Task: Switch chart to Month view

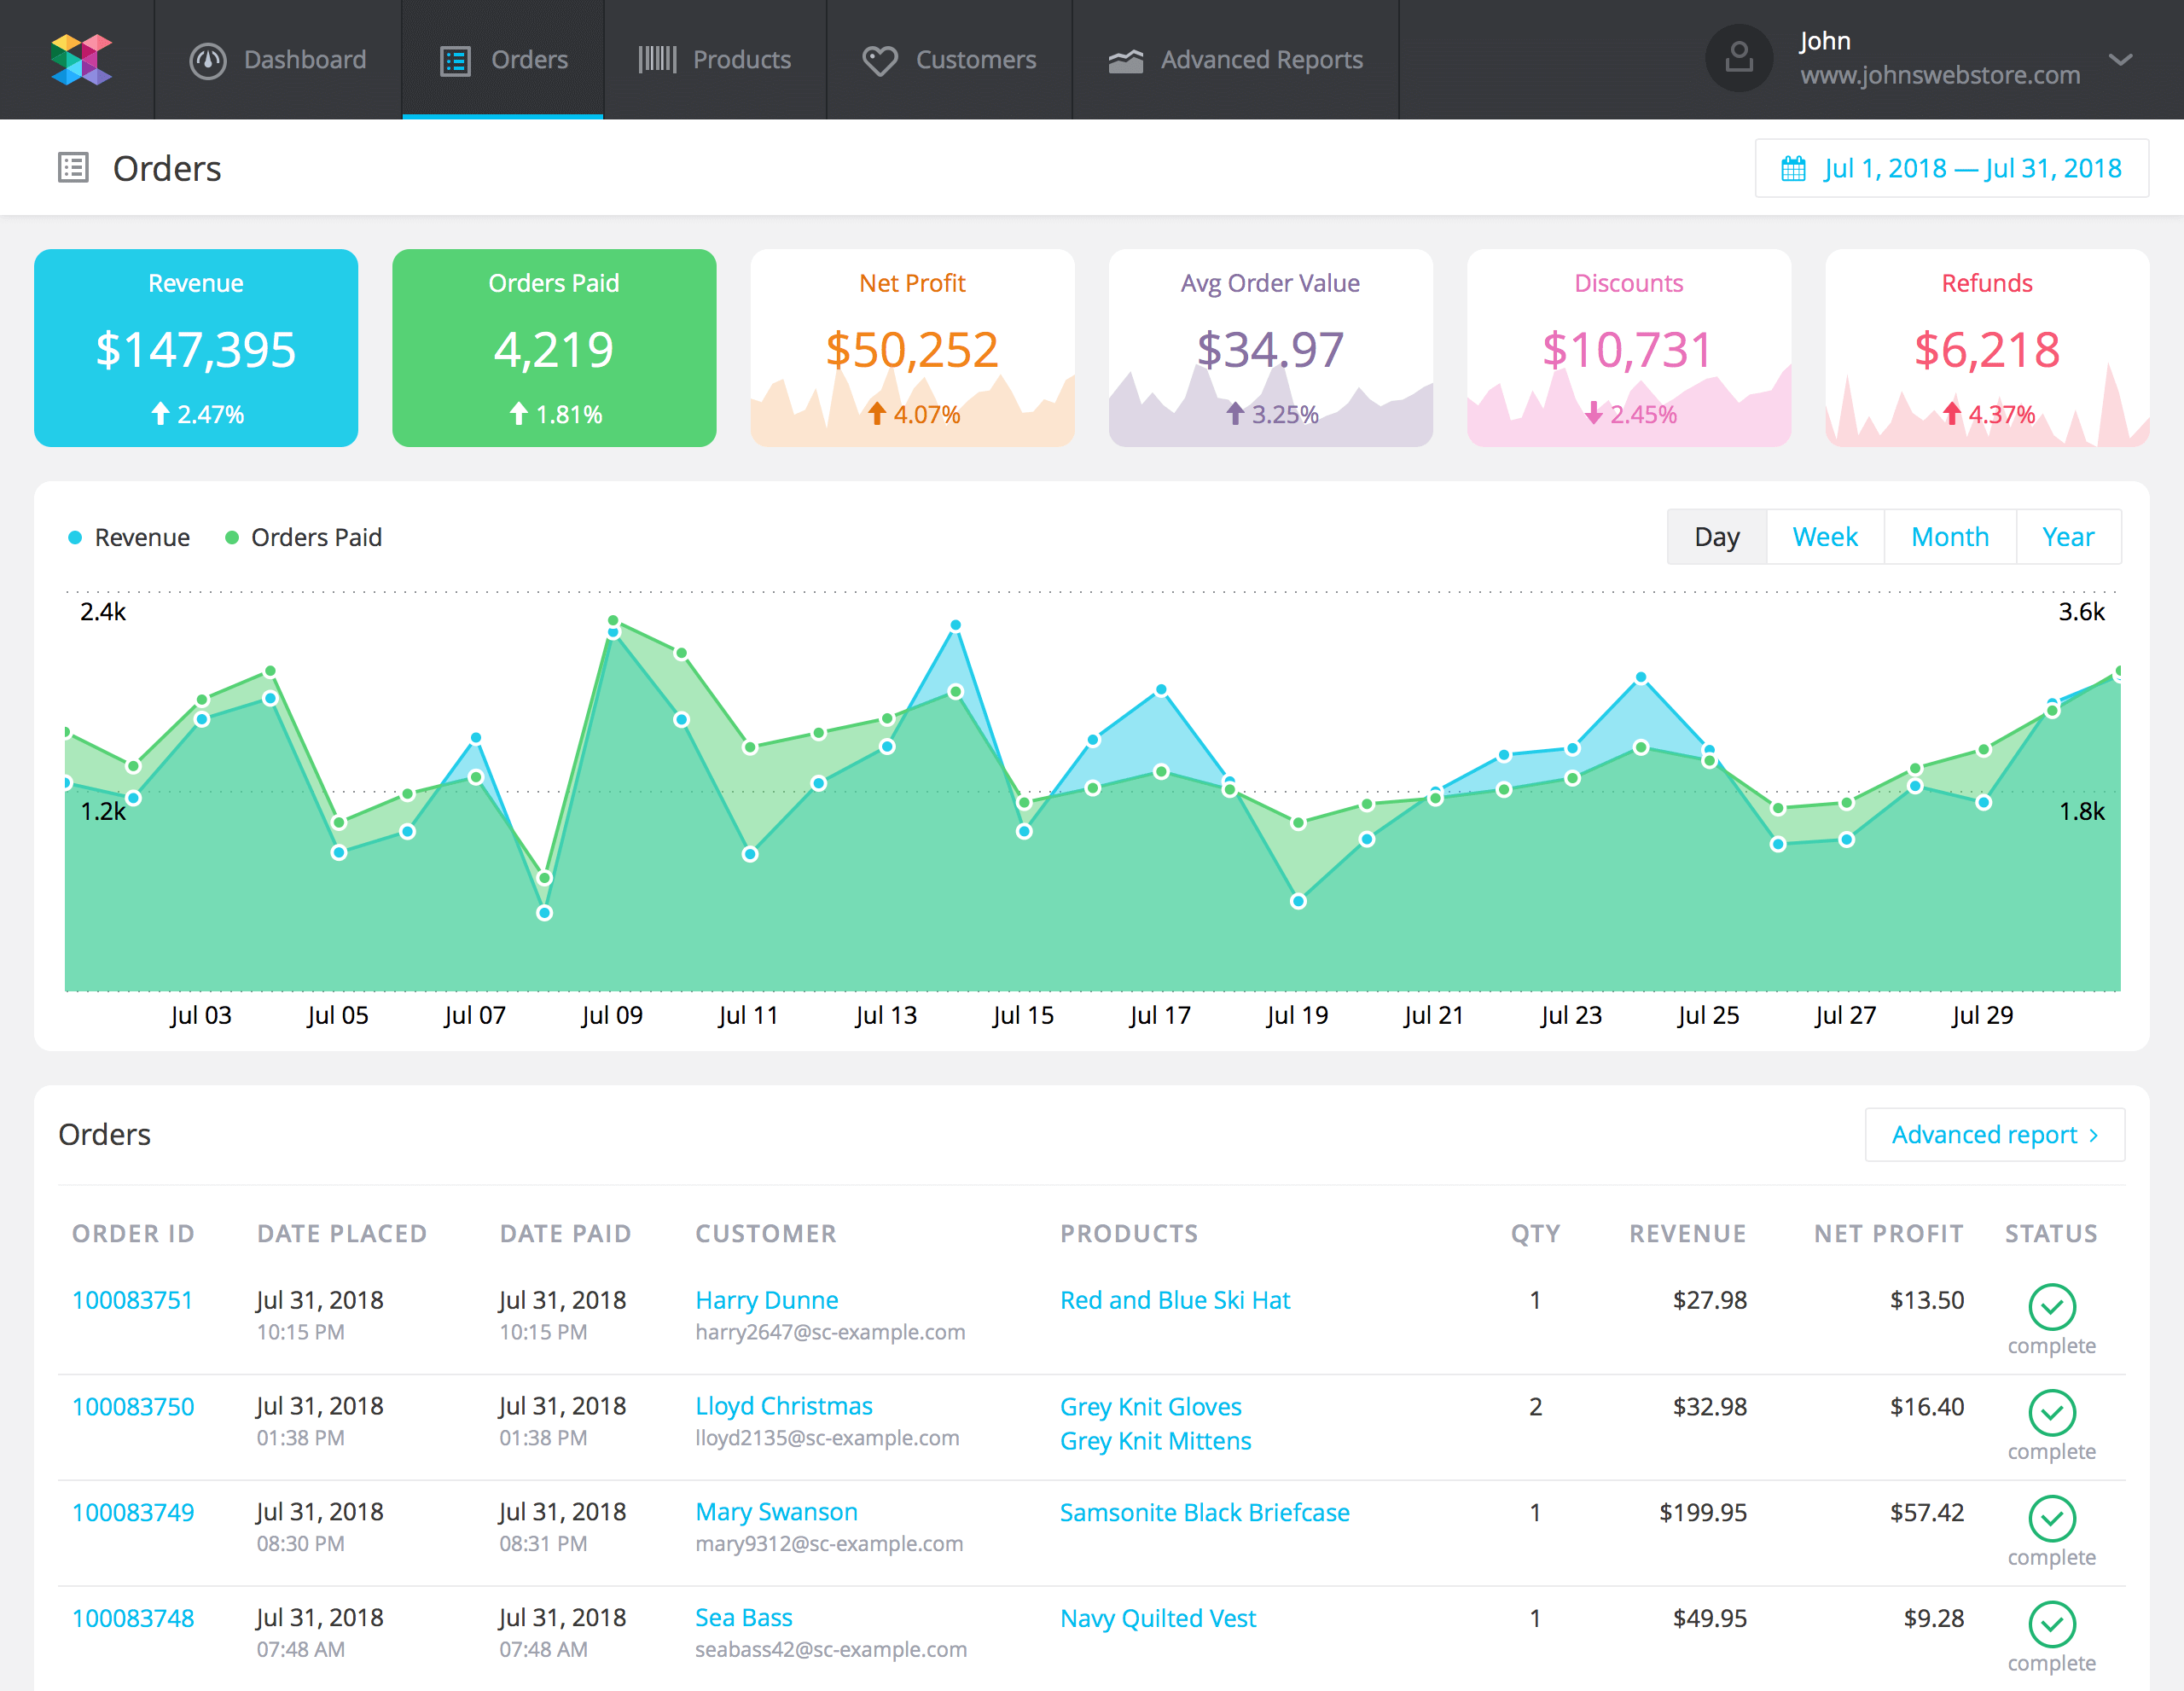Action: click(x=1950, y=537)
